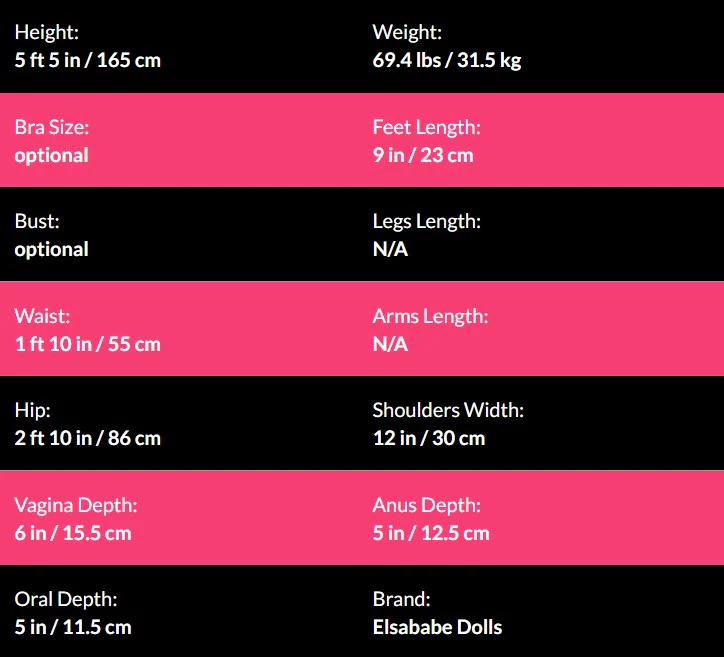Select the N/A value under Arms Length
The width and height of the screenshot is (724, 657).
(x=390, y=344)
